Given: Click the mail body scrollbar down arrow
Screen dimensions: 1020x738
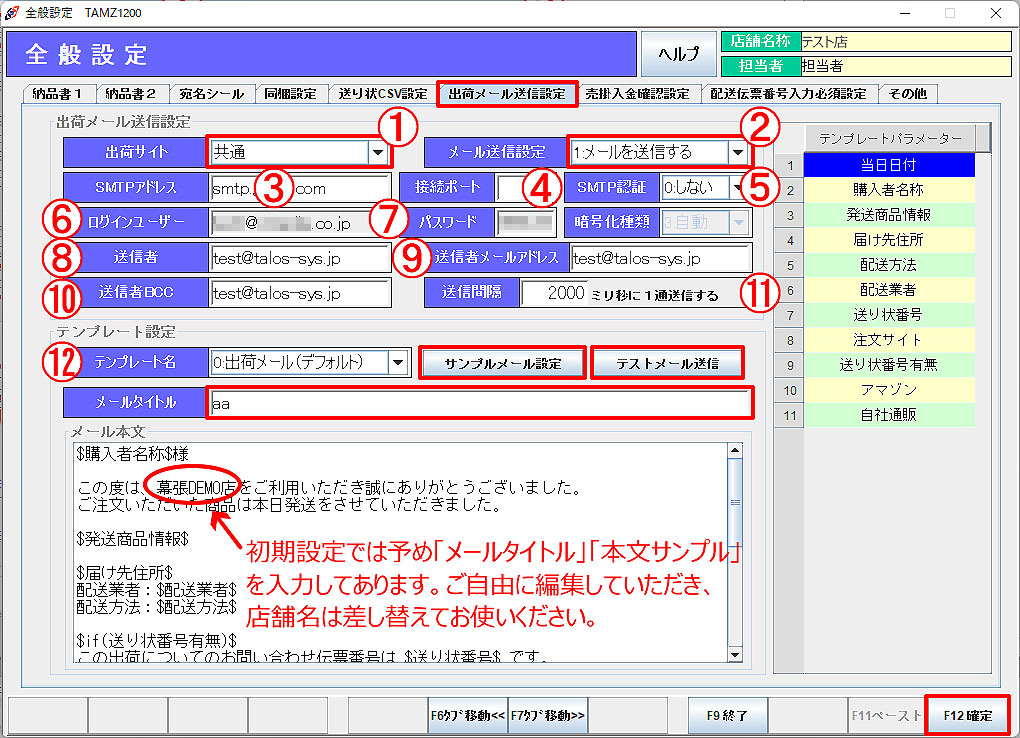Looking at the screenshot, I should [x=736, y=655].
